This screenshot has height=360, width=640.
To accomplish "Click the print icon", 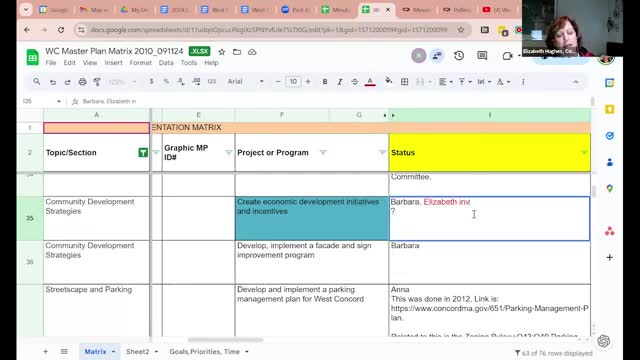I will [82, 82].
